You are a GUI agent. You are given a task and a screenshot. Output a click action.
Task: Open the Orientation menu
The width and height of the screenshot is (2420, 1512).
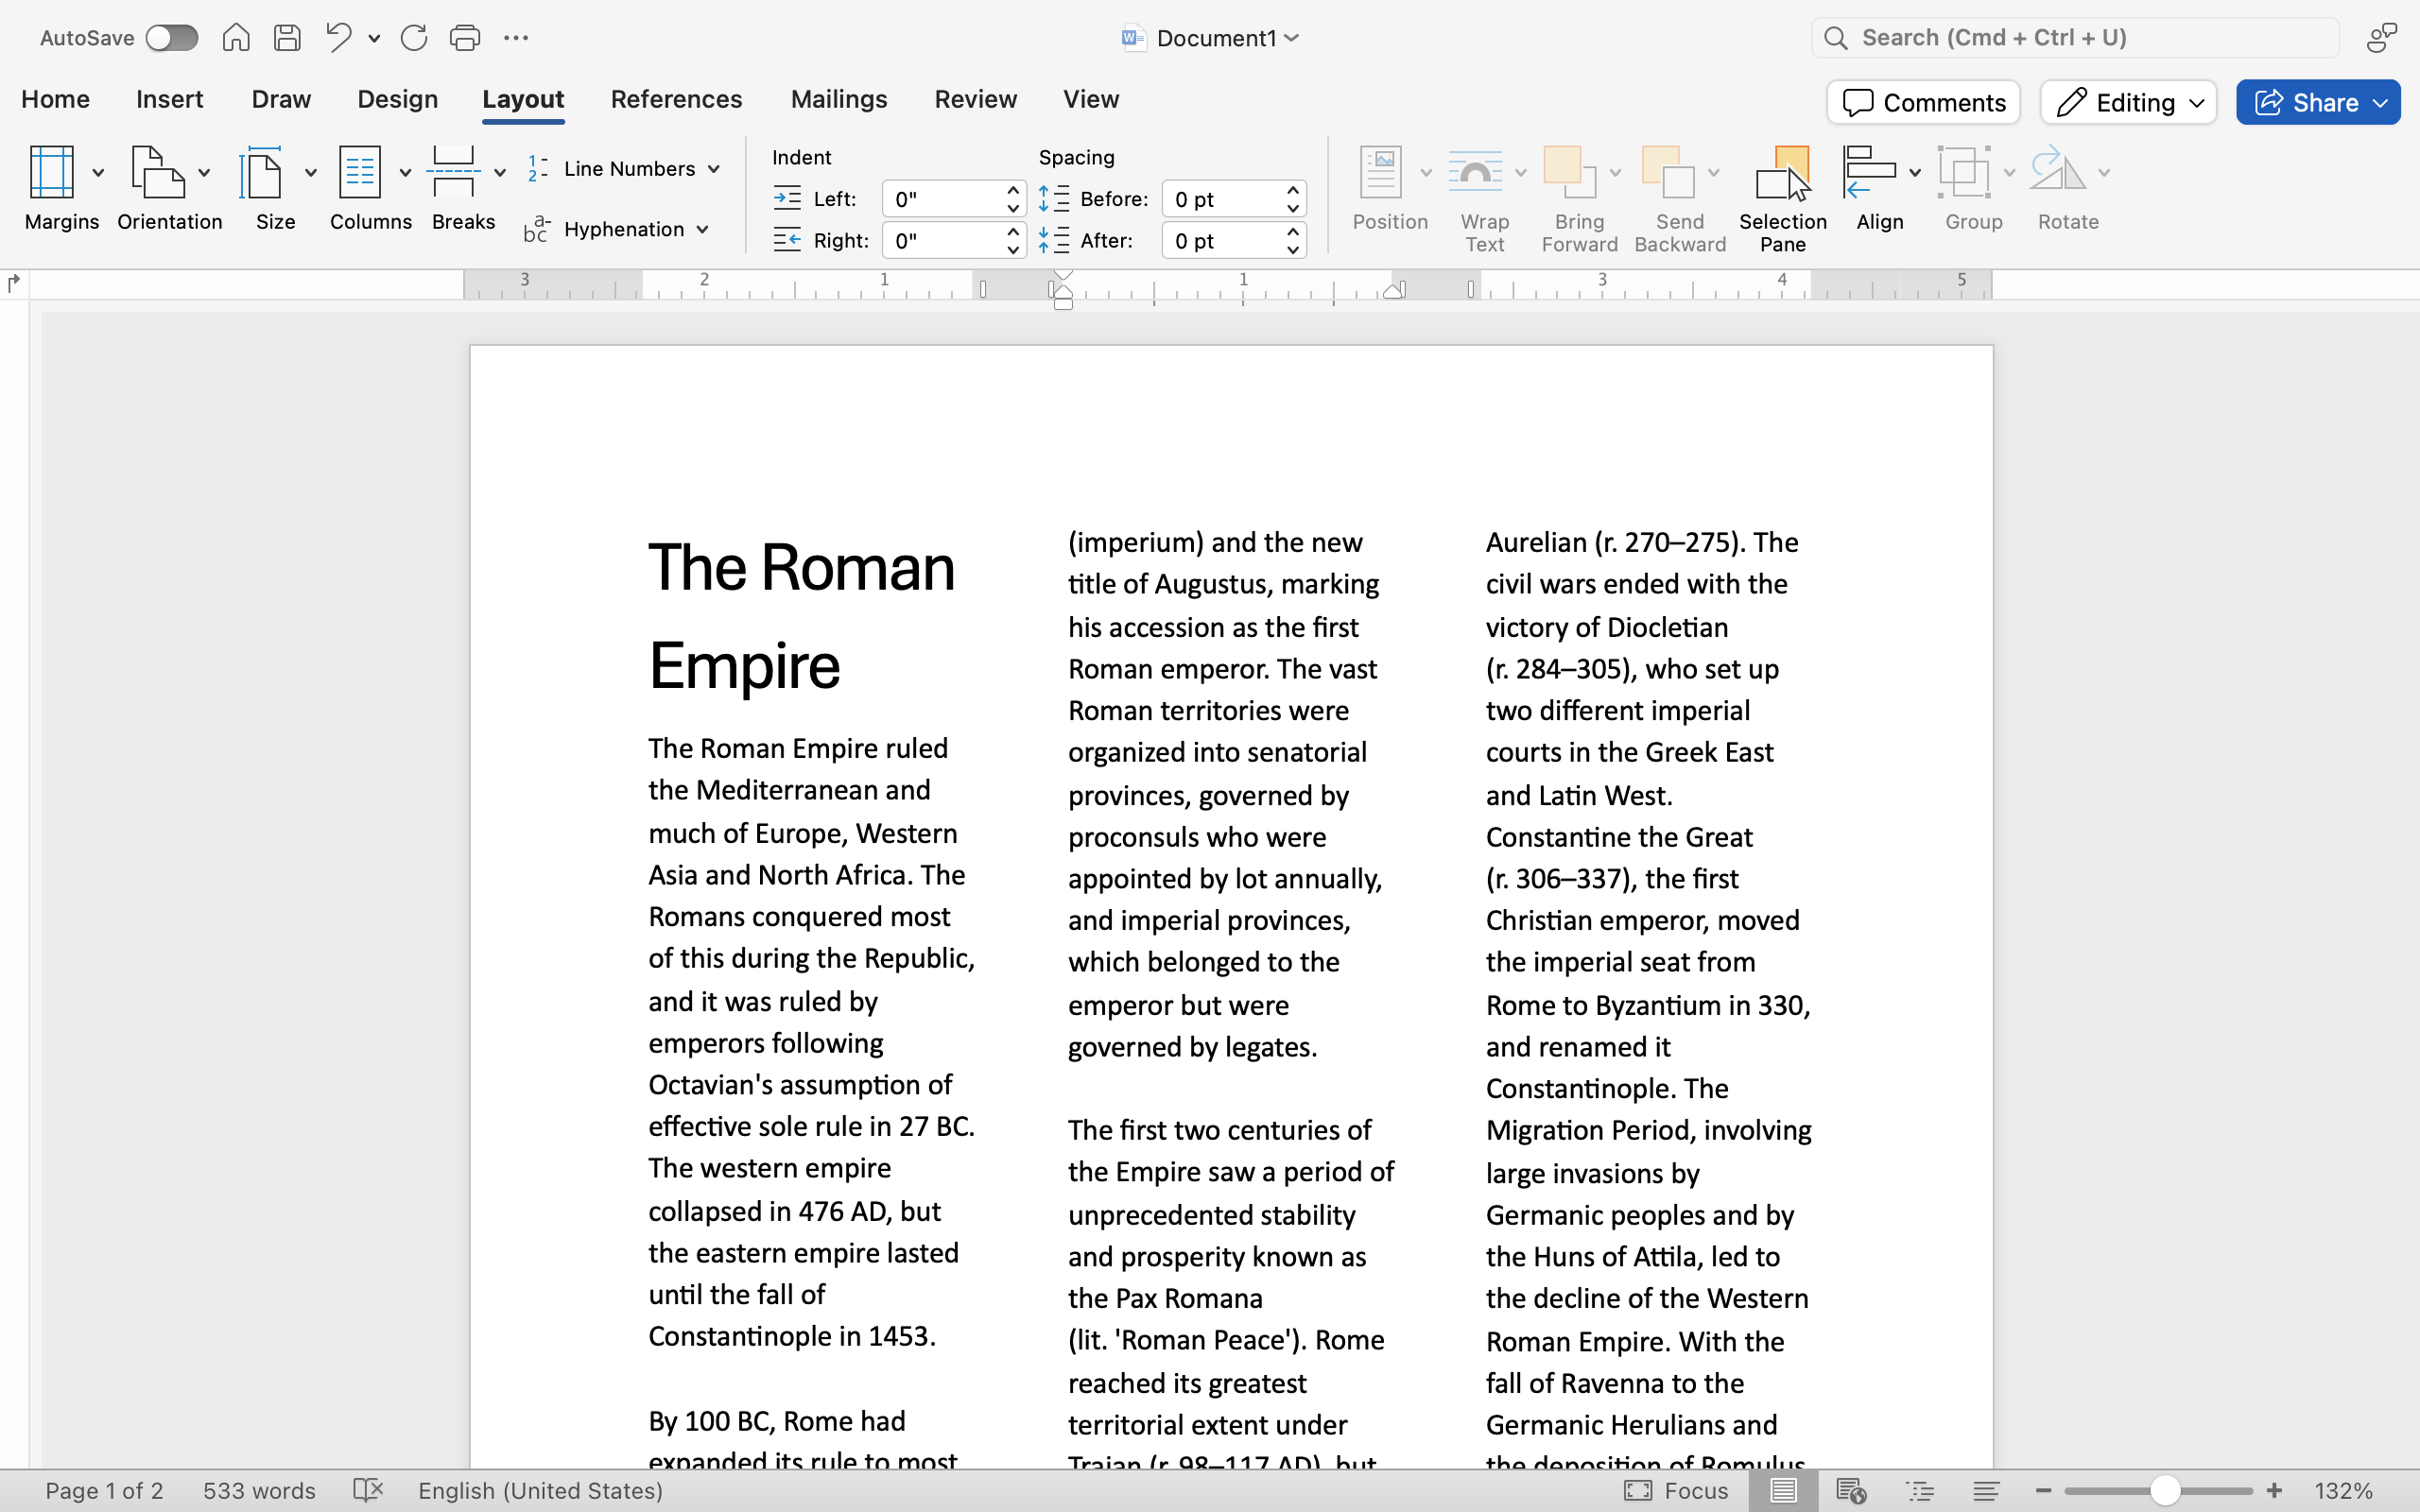point(170,188)
